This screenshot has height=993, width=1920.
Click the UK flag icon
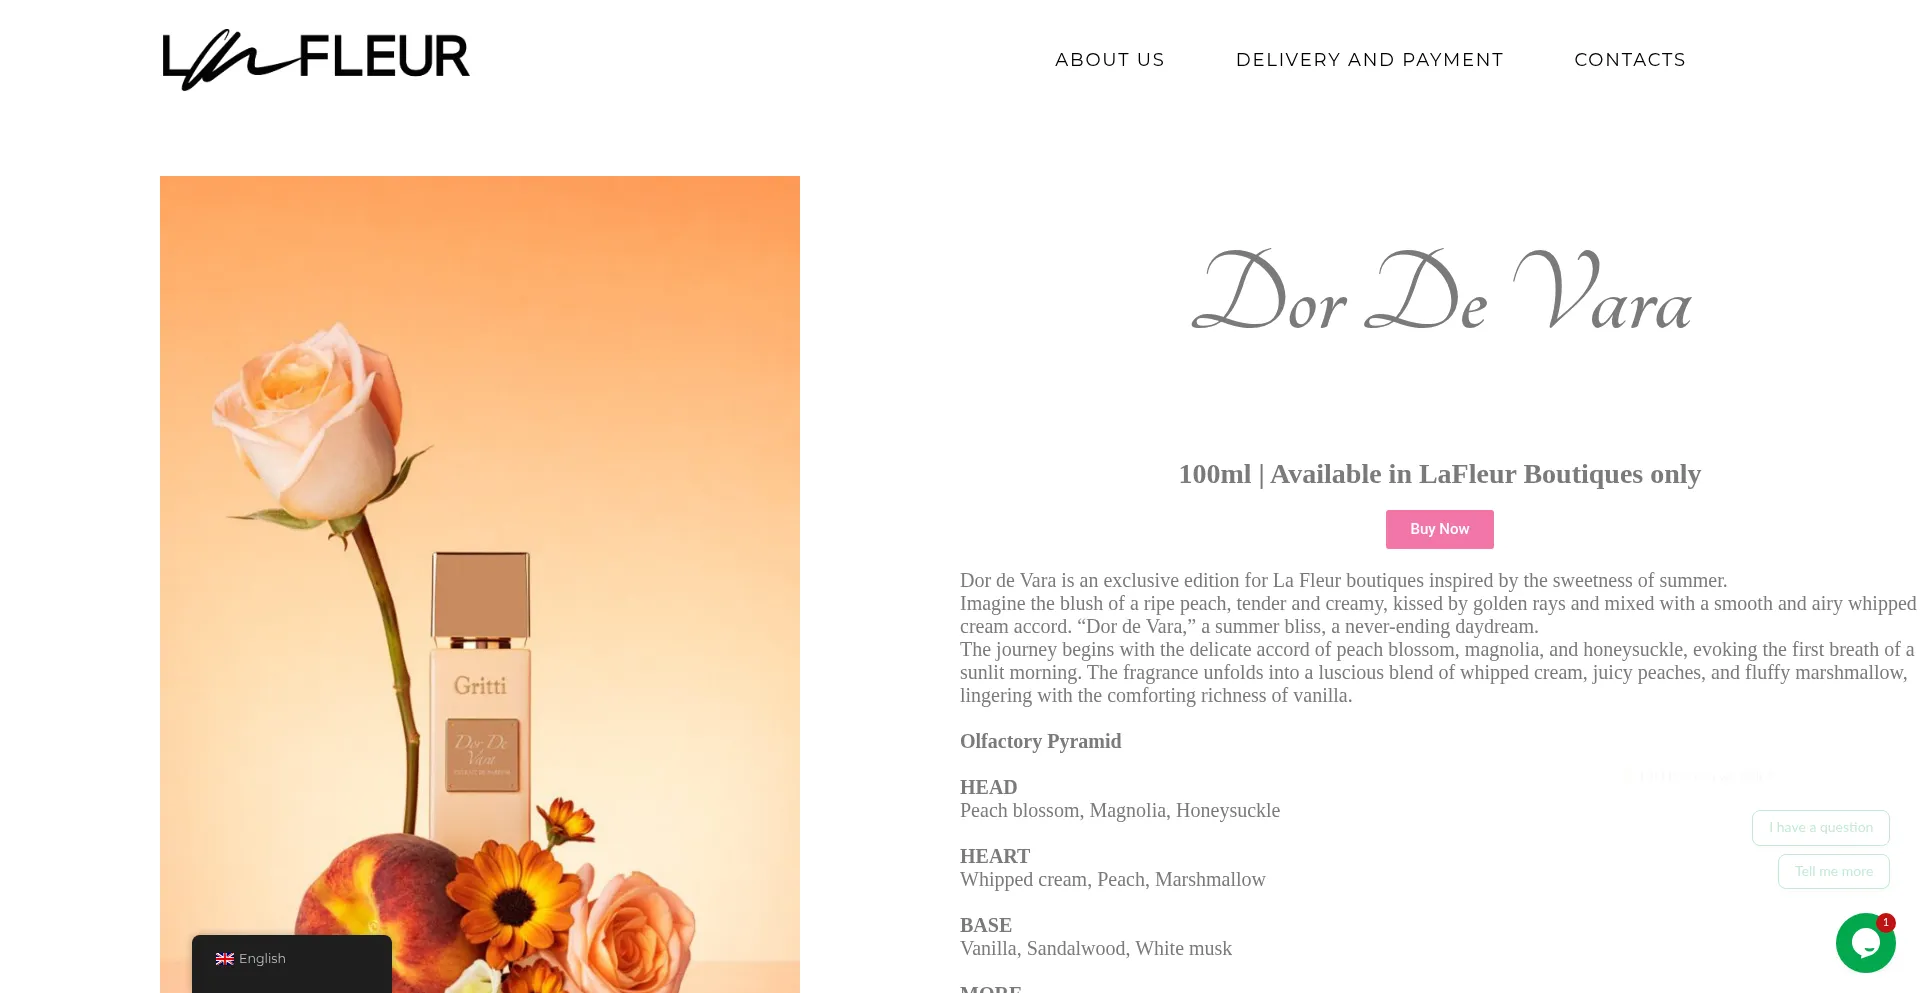pos(225,959)
